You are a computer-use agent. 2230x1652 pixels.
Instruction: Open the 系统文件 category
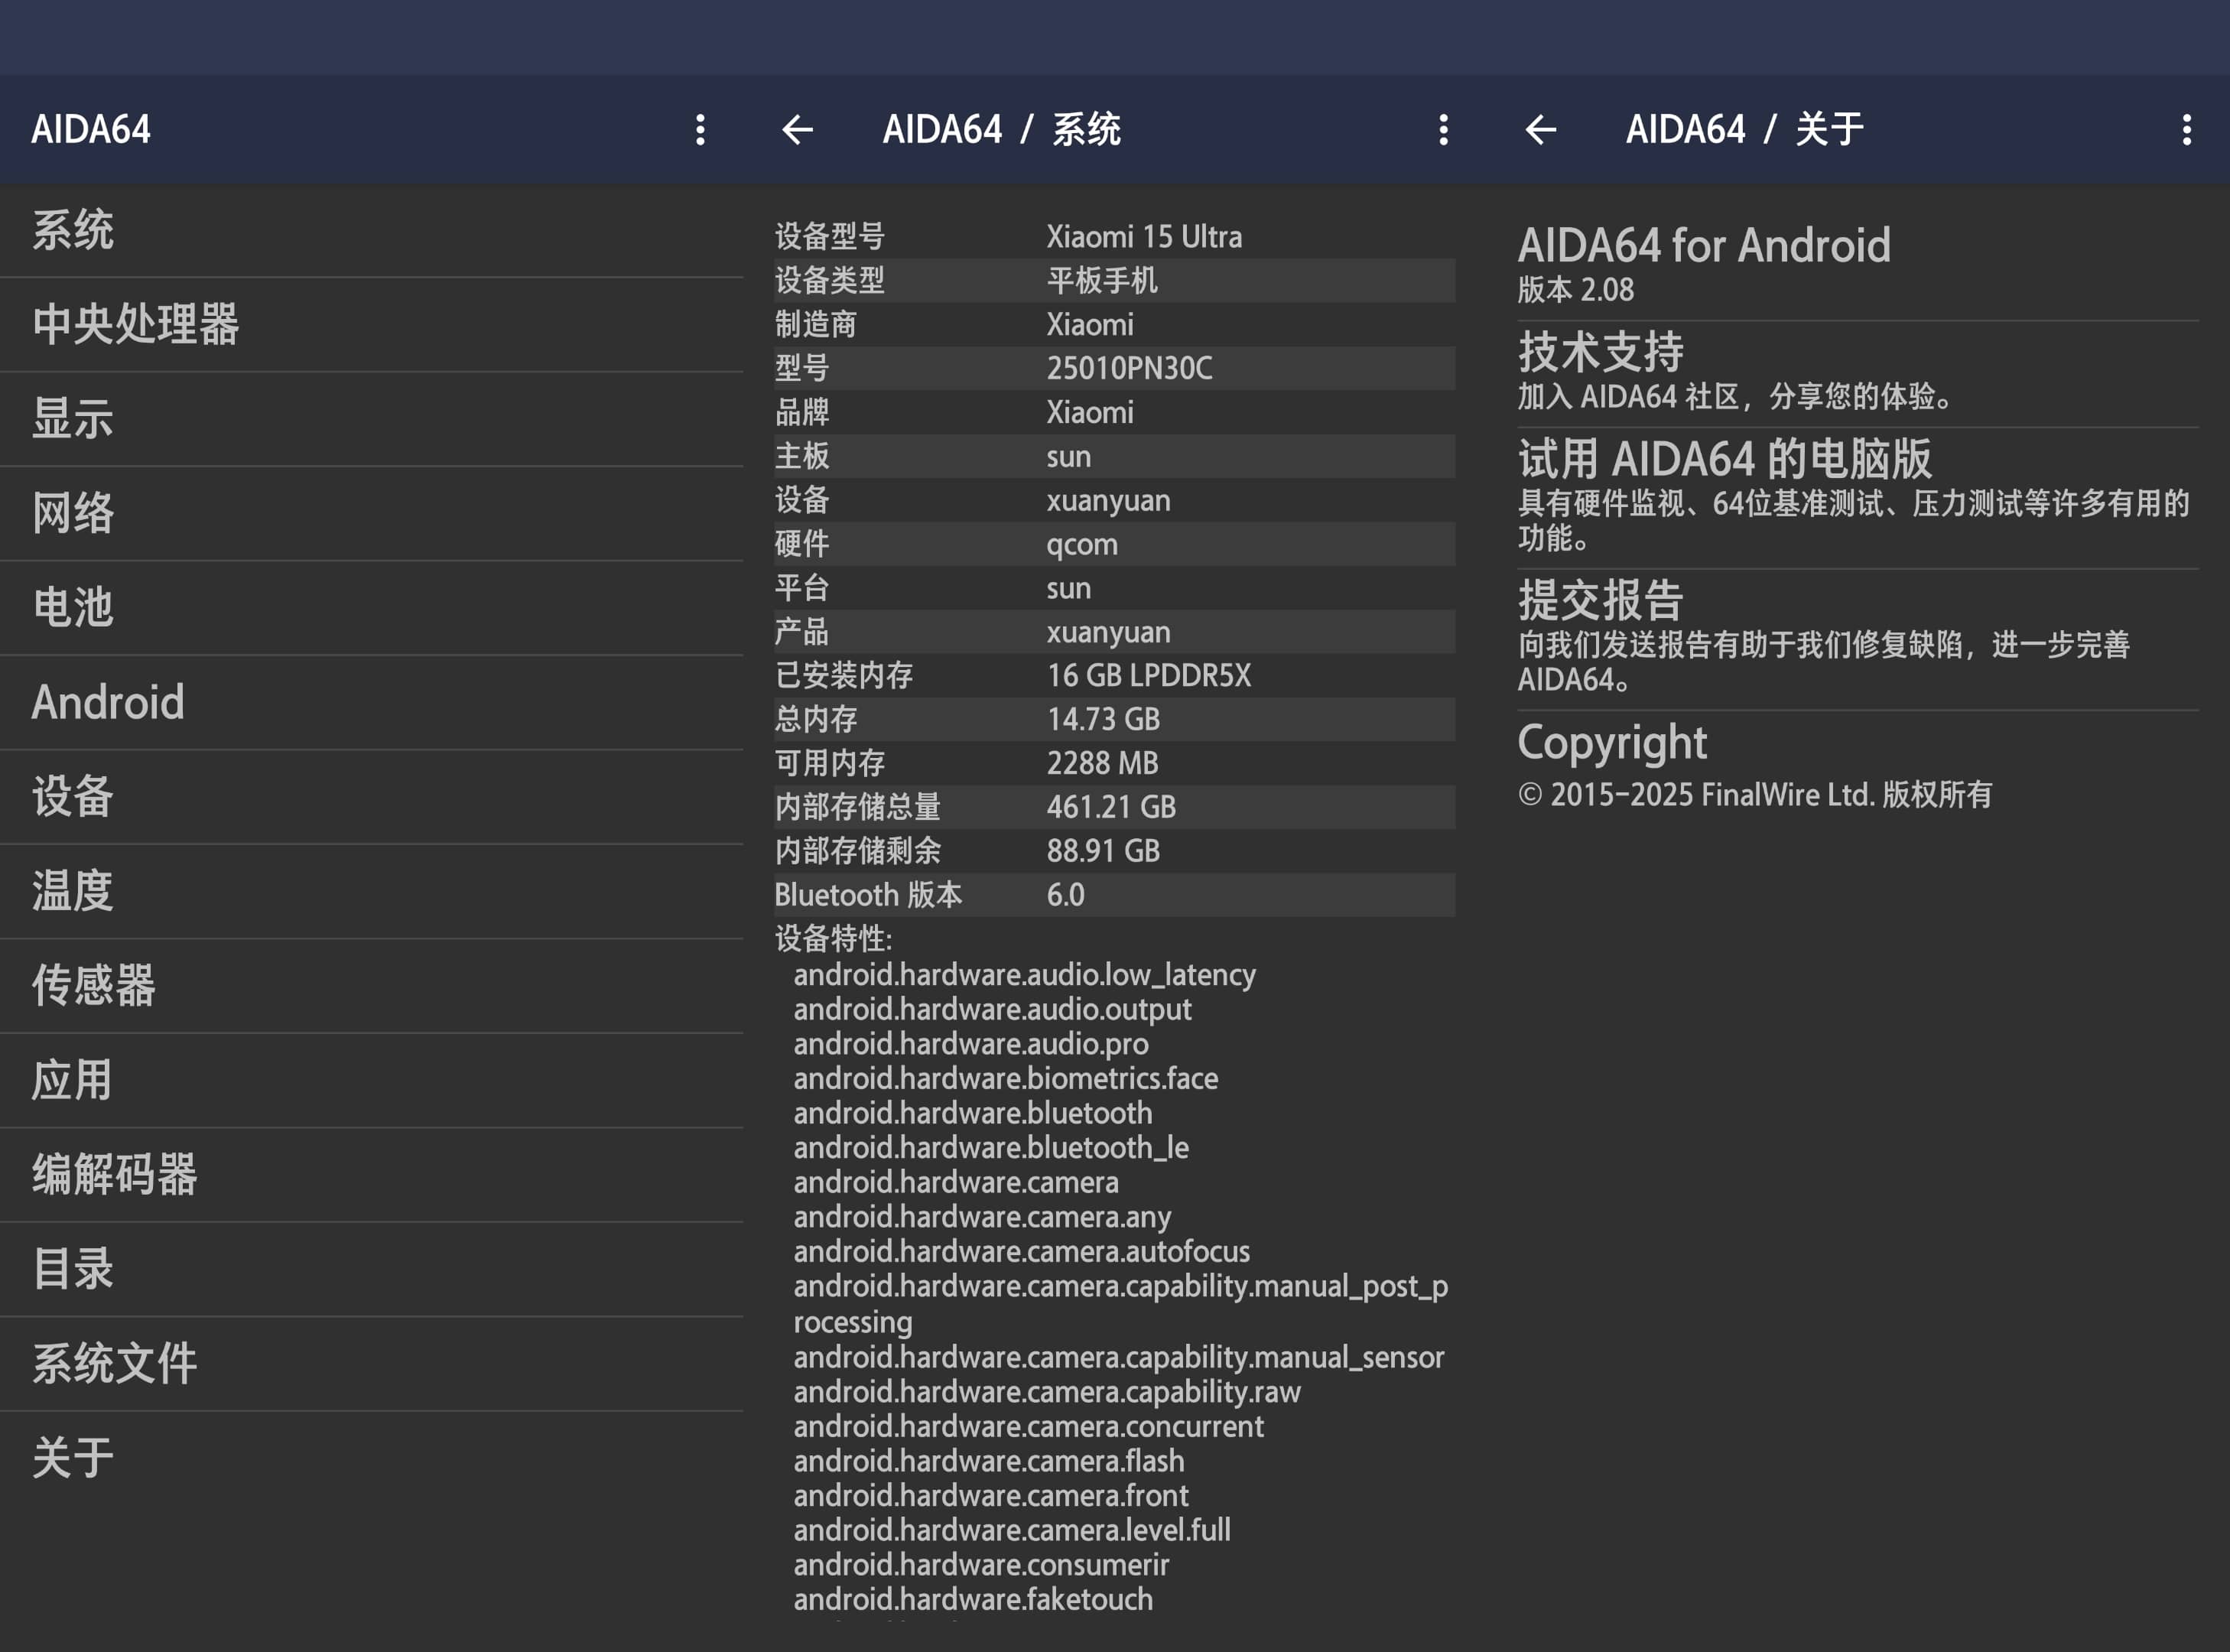point(371,1364)
